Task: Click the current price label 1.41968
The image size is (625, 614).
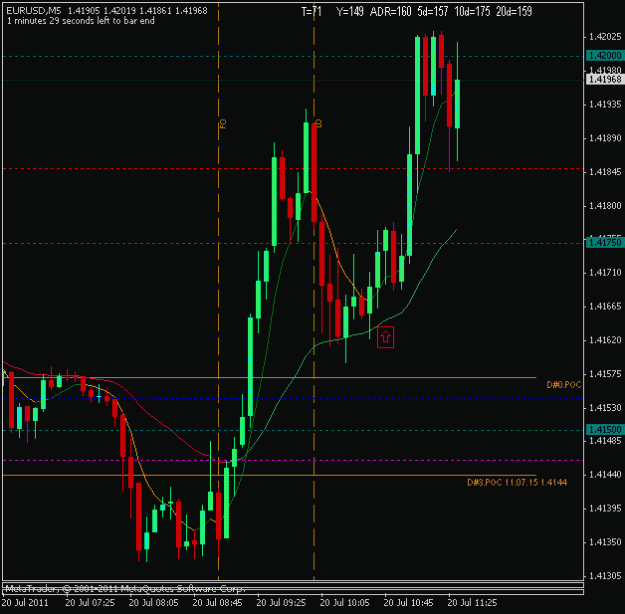Action: (x=605, y=79)
